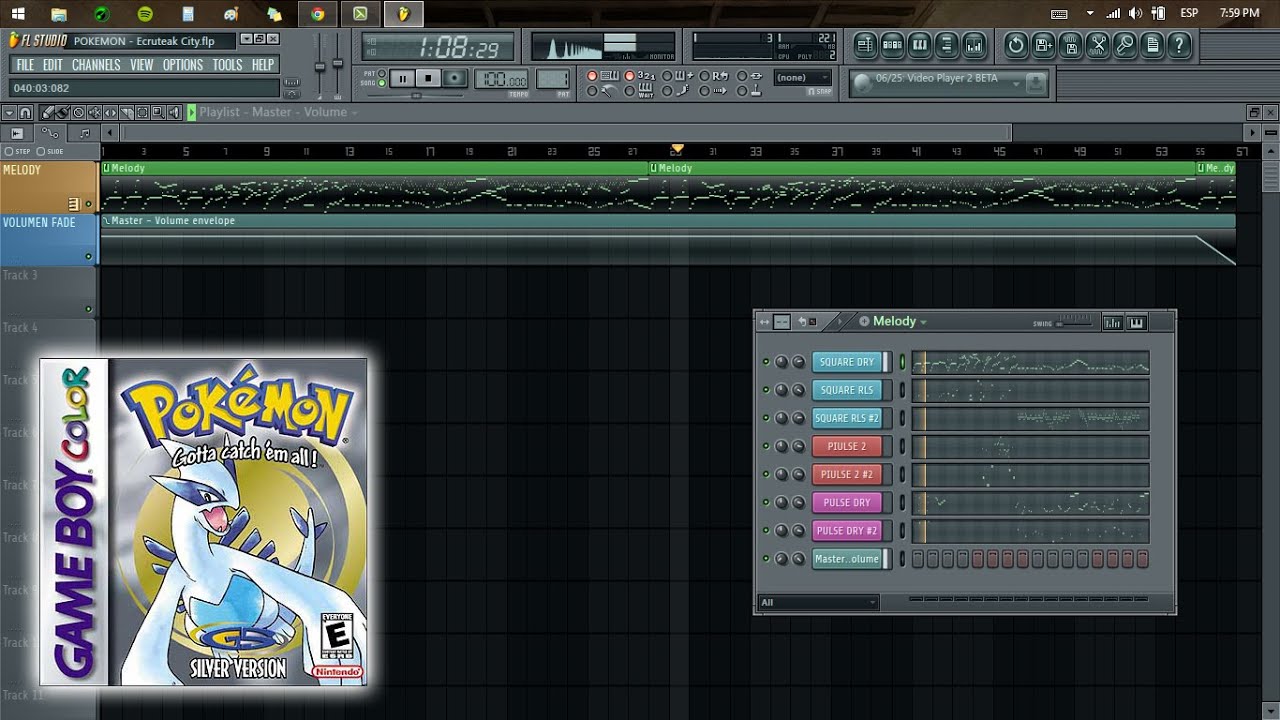Open the All channel filter dropdown
Viewport: 1280px width, 720px height.
click(x=818, y=602)
